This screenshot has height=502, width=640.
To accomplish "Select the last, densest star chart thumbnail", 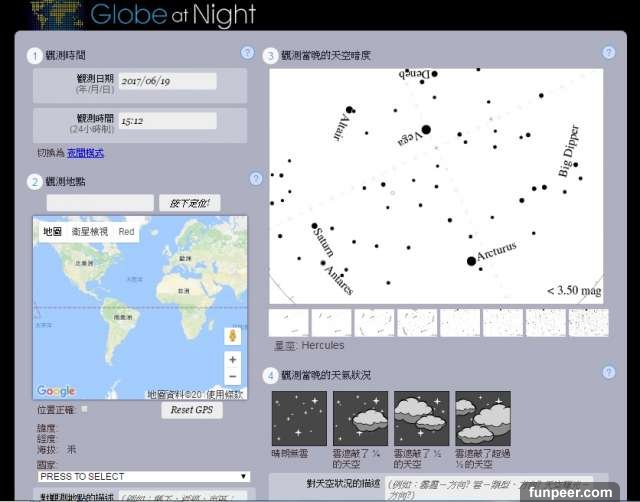I will click(588, 322).
